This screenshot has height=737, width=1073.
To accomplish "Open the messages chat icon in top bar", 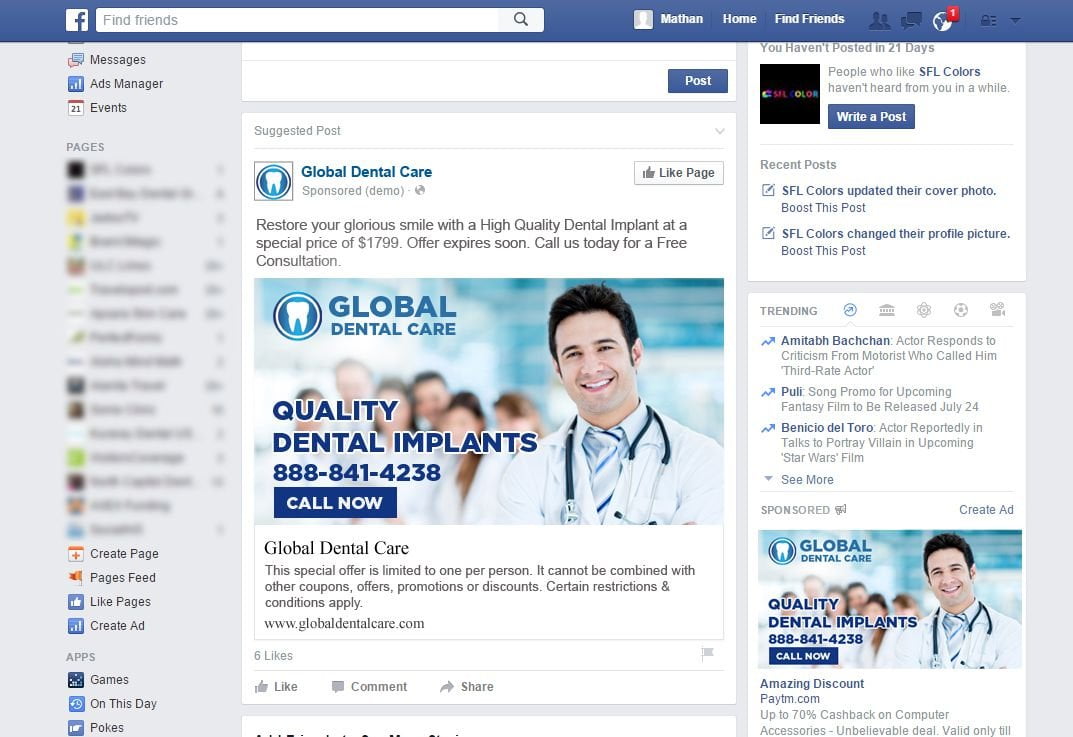I will coord(911,20).
